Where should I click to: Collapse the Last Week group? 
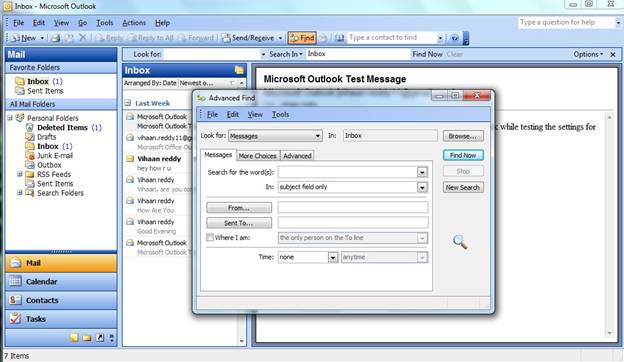click(128, 103)
